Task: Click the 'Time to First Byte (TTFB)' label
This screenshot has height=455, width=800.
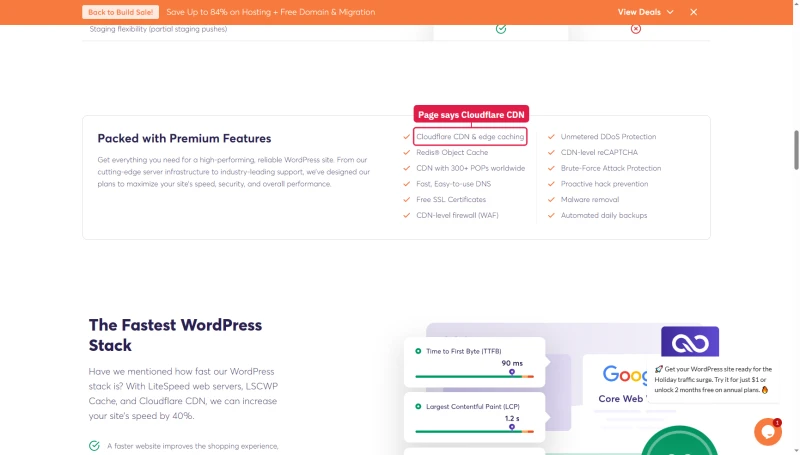Action: [464, 351]
